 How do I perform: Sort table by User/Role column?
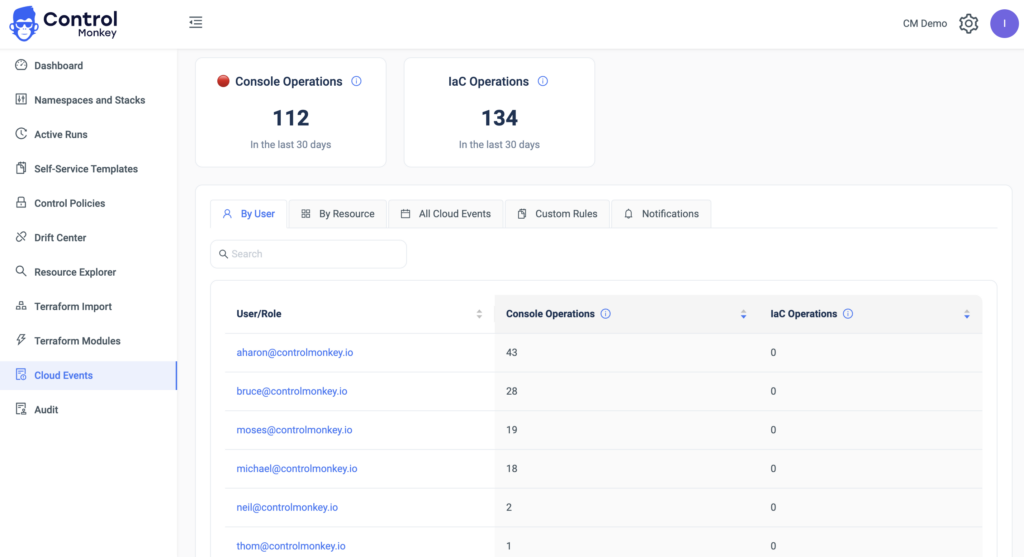point(479,314)
